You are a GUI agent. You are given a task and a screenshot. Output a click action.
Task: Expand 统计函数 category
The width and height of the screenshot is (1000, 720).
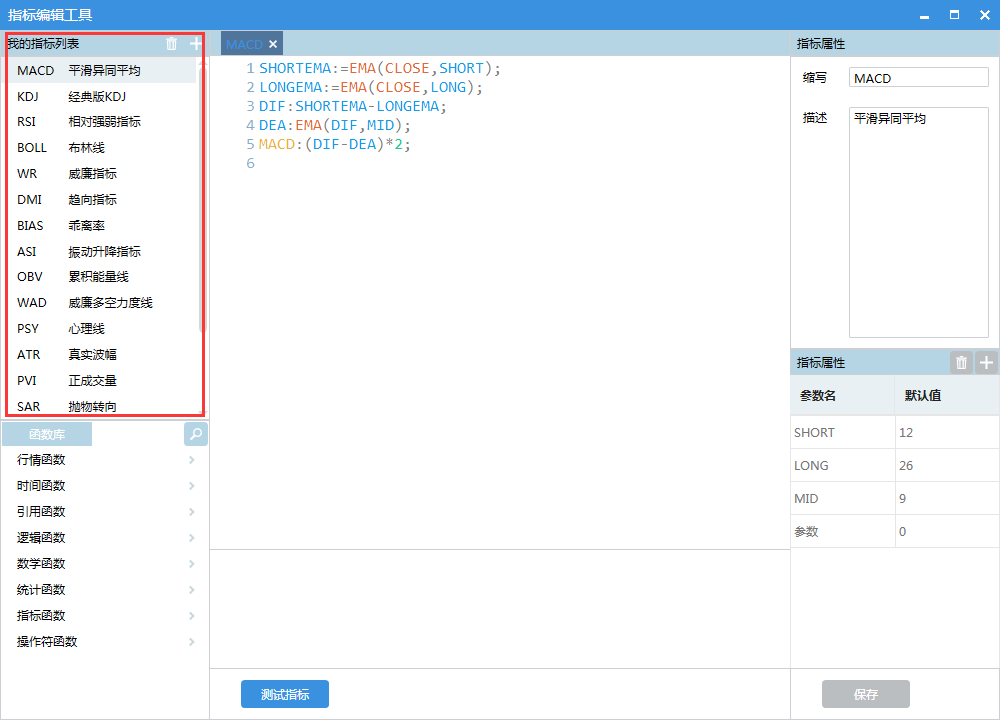point(105,590)
